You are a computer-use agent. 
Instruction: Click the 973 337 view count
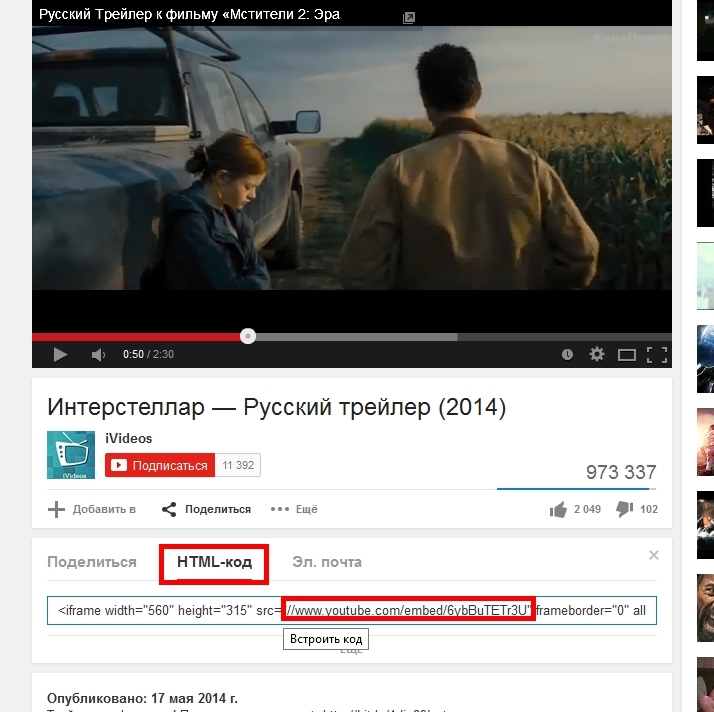[621, 472]
